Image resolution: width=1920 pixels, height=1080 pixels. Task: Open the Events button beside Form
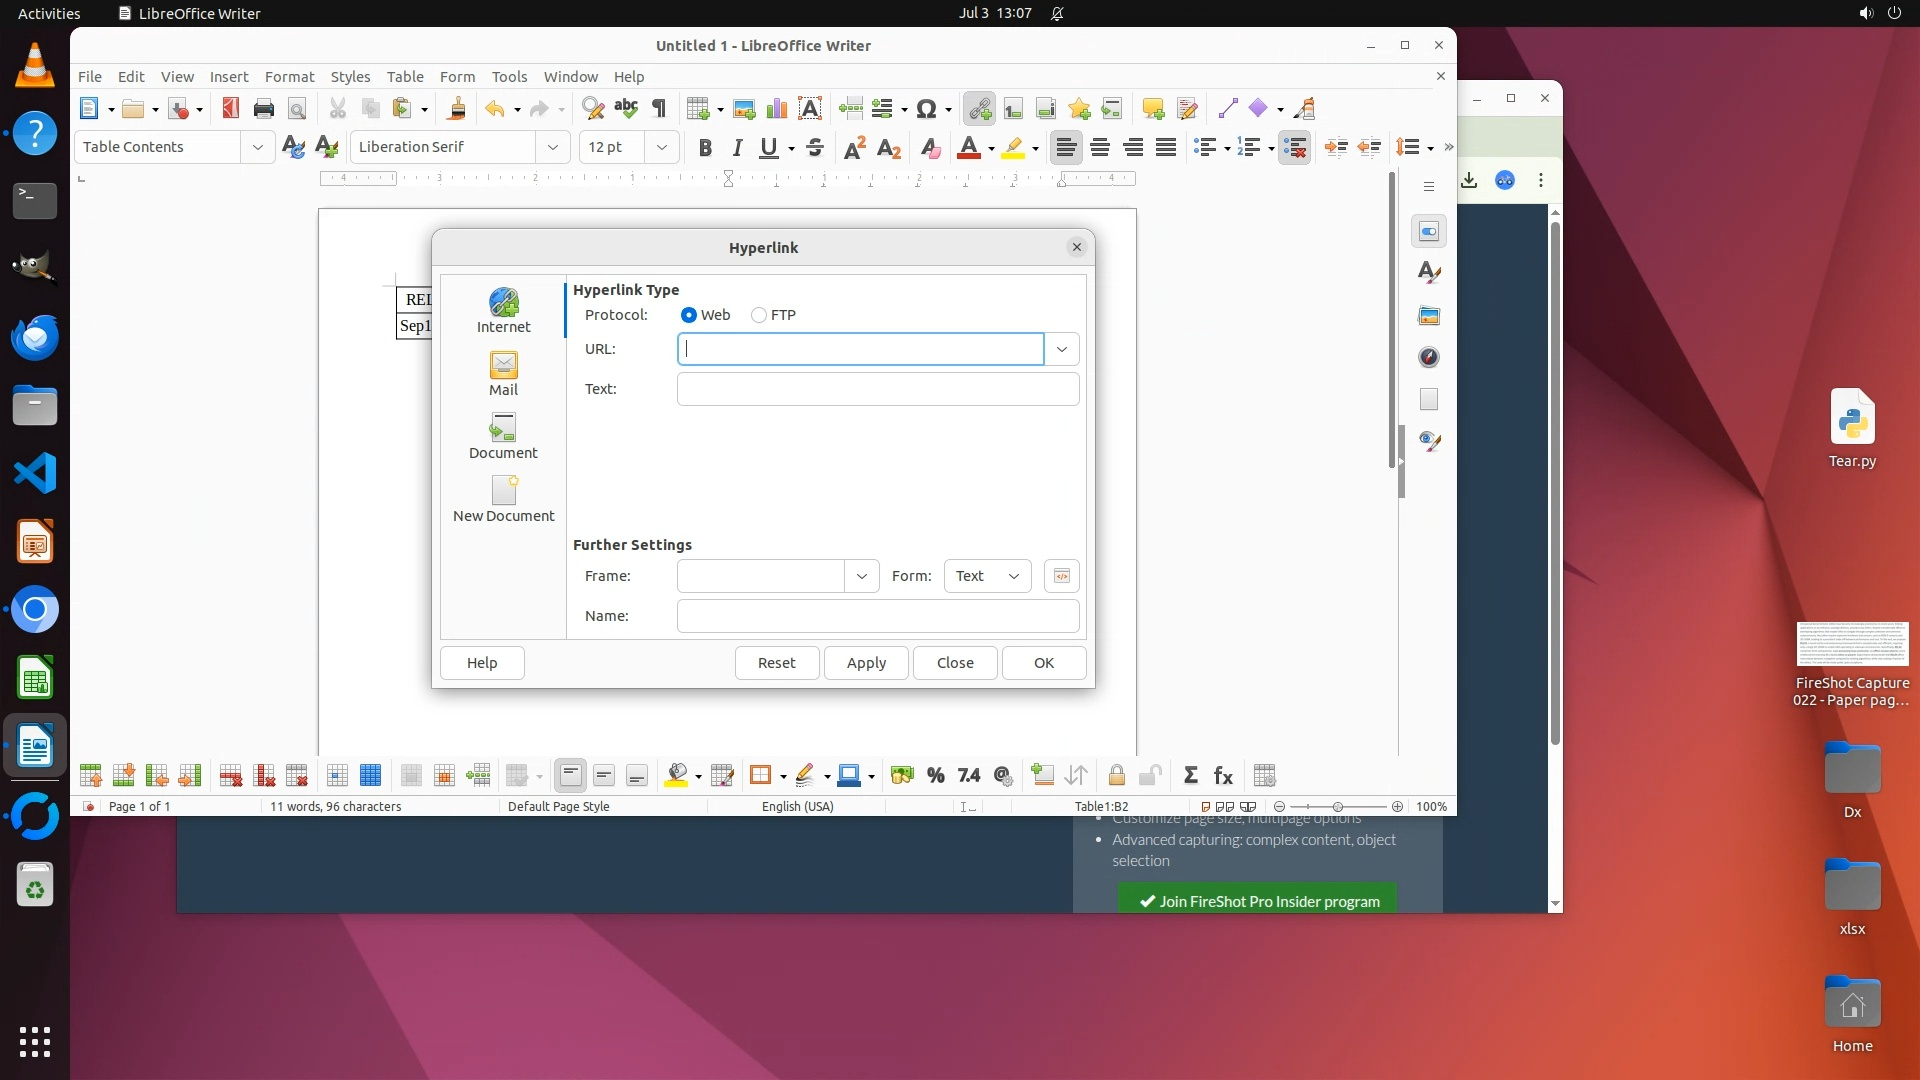click(1061, 576)
